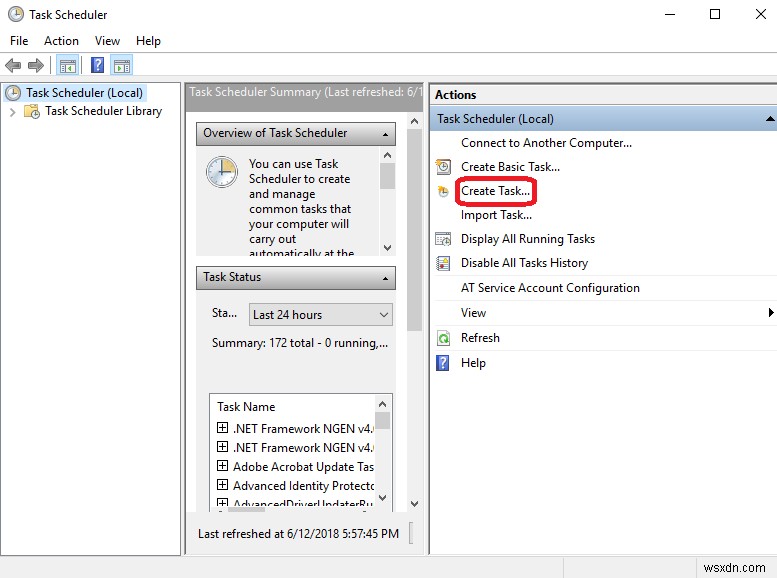
Task: Collapse the Overview of Task Scheduler section
Action: (x=386, y=134)
